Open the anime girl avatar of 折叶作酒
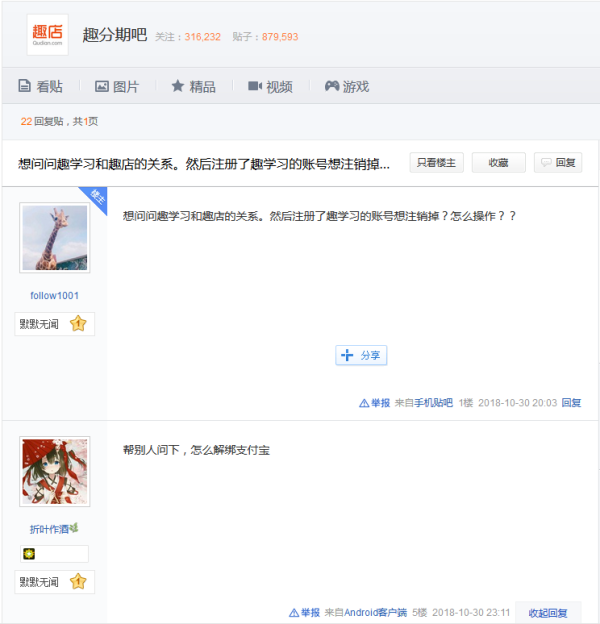 tap(55, 472)
